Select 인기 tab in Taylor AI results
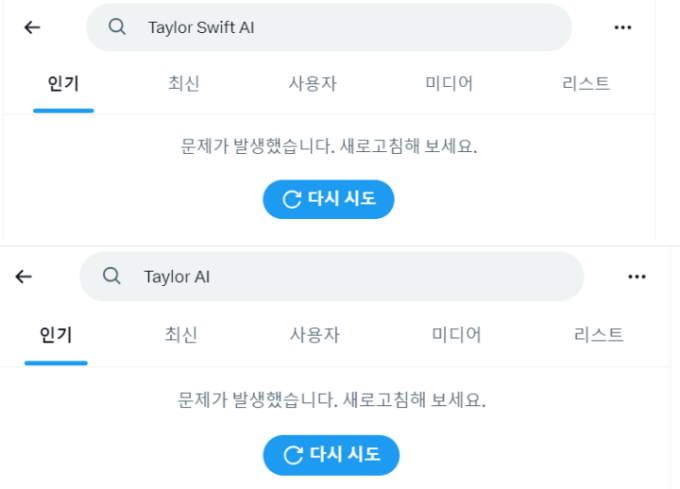Viewport: 680px width, 489px height. tap(56, 335)
